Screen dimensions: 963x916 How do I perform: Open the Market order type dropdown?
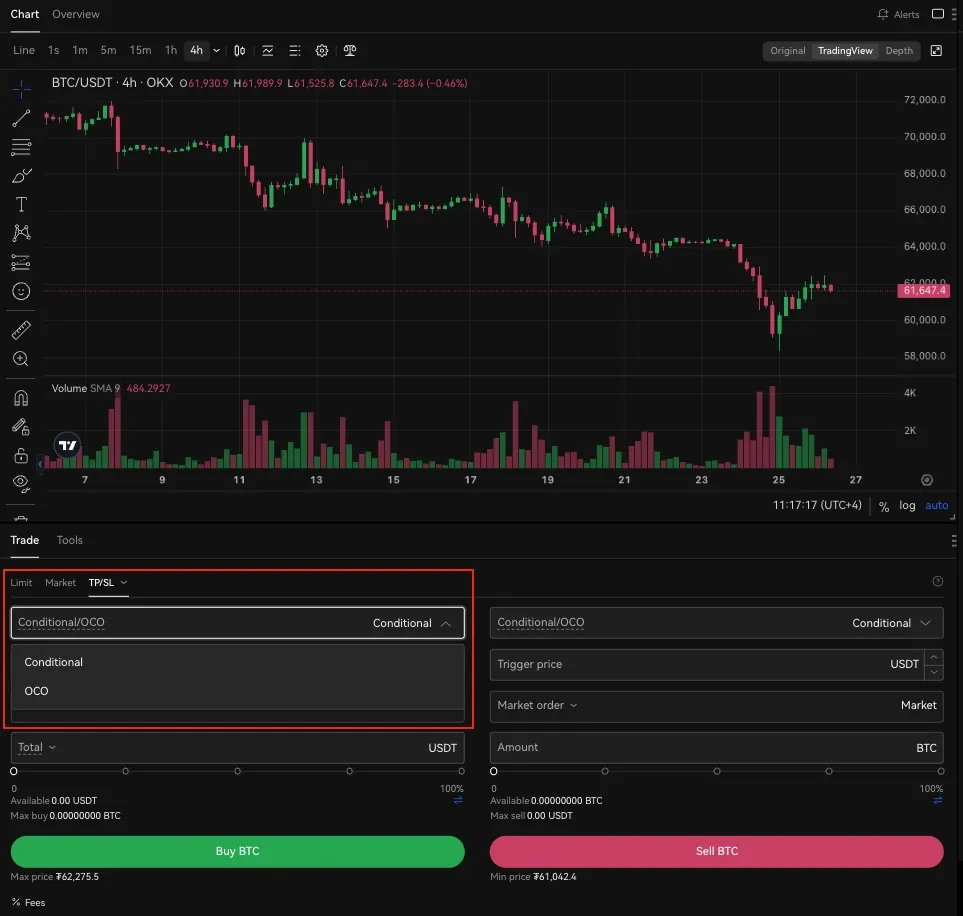(537, 705)
